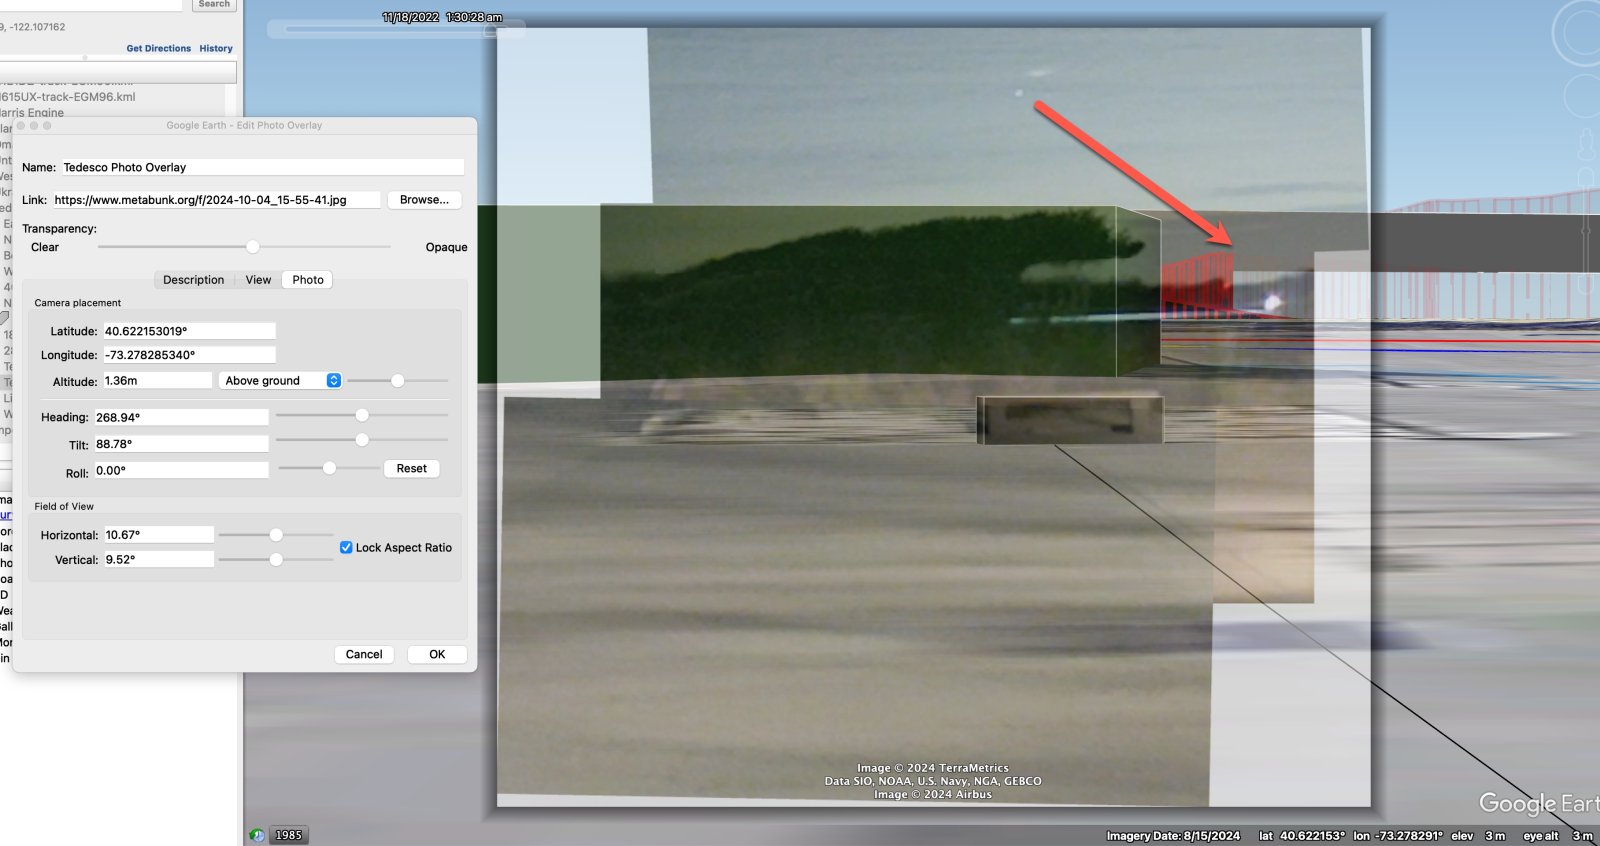The width and height of the screenshot is (1600, 846).
Task: Click the 1985 historical imagery year badge
Action: (x=289, y=835)
